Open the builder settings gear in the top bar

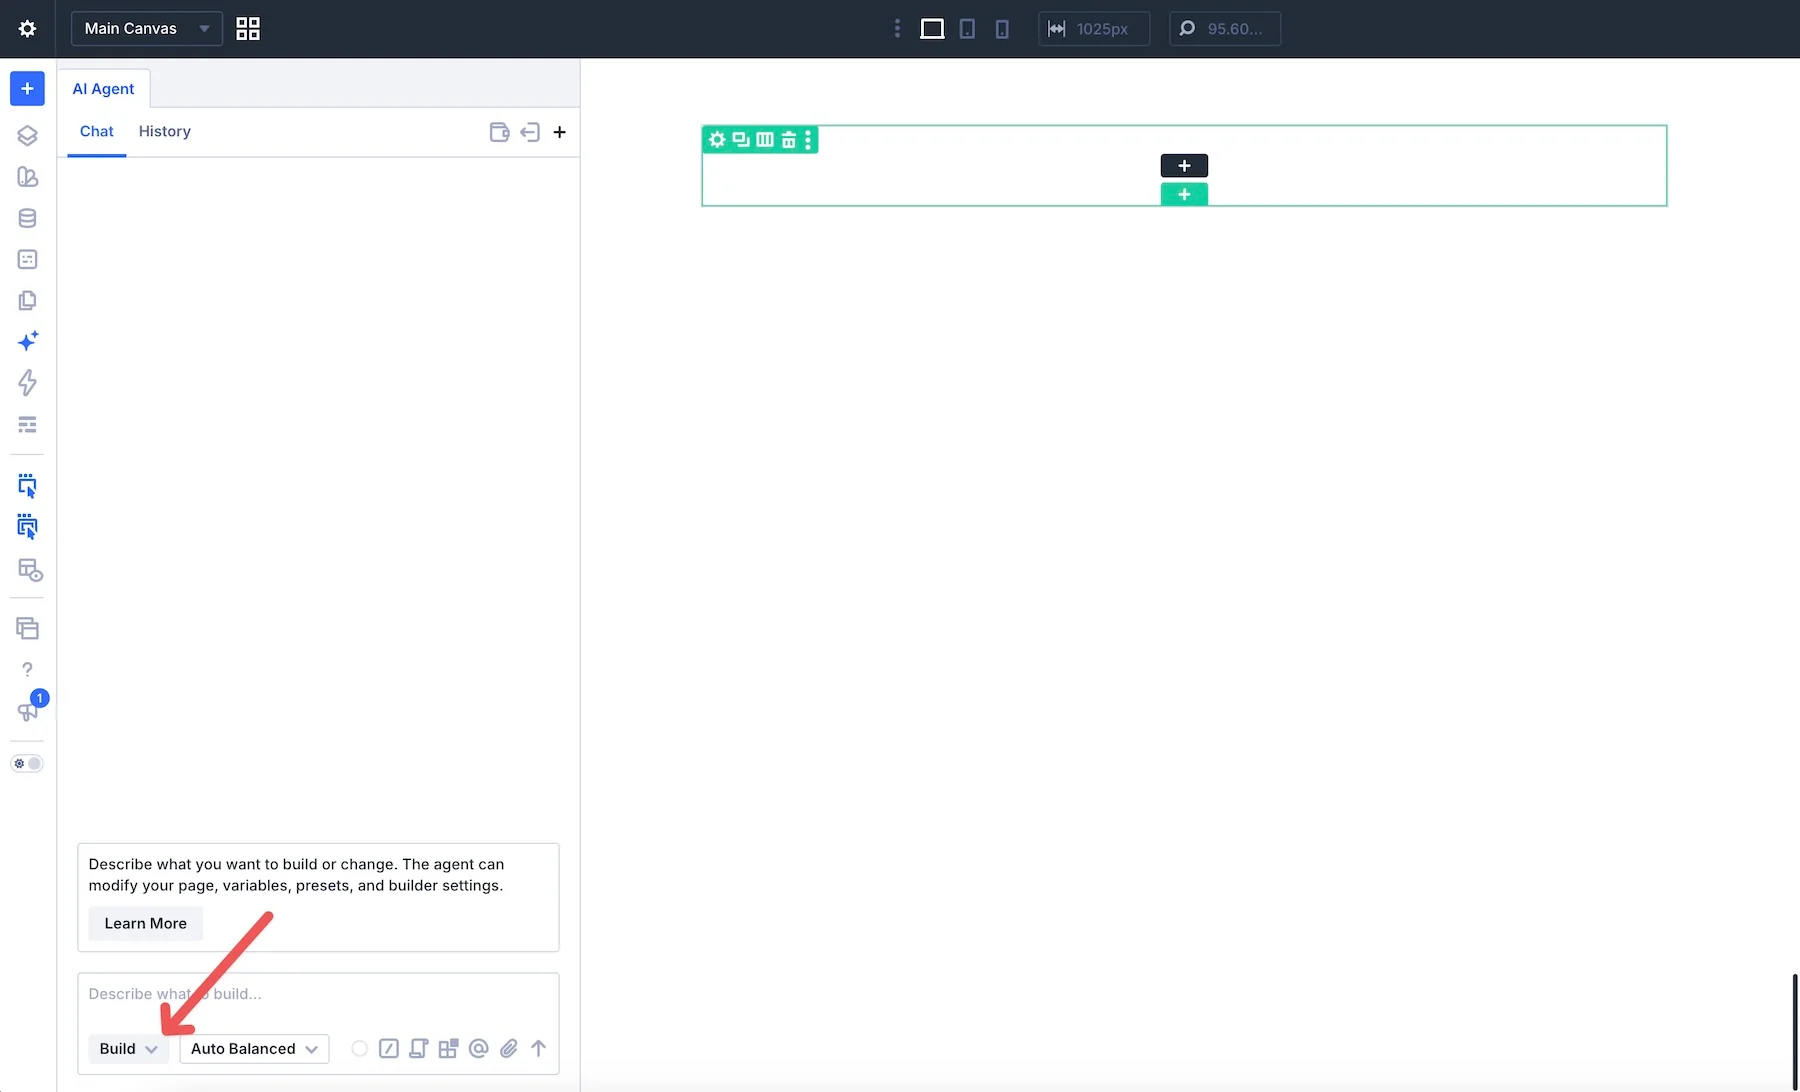[27, 28]
